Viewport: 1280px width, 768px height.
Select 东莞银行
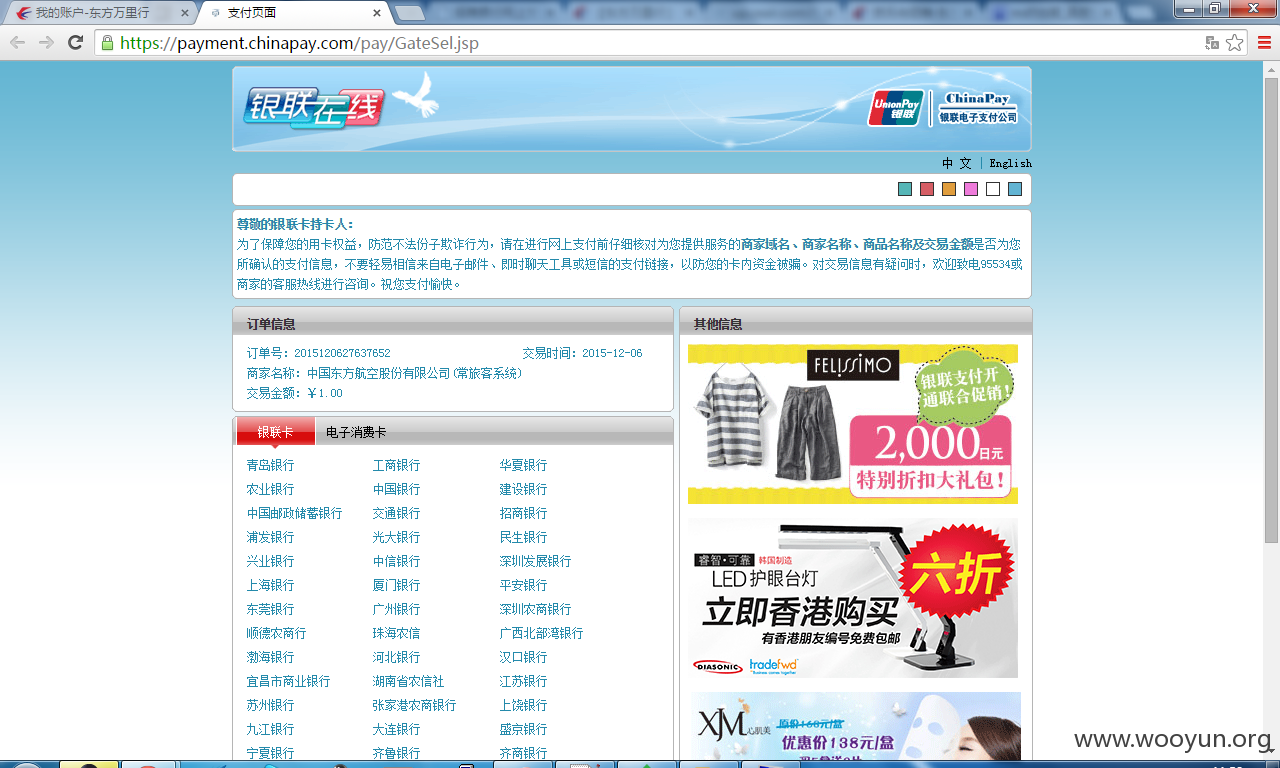coord(270,609)
